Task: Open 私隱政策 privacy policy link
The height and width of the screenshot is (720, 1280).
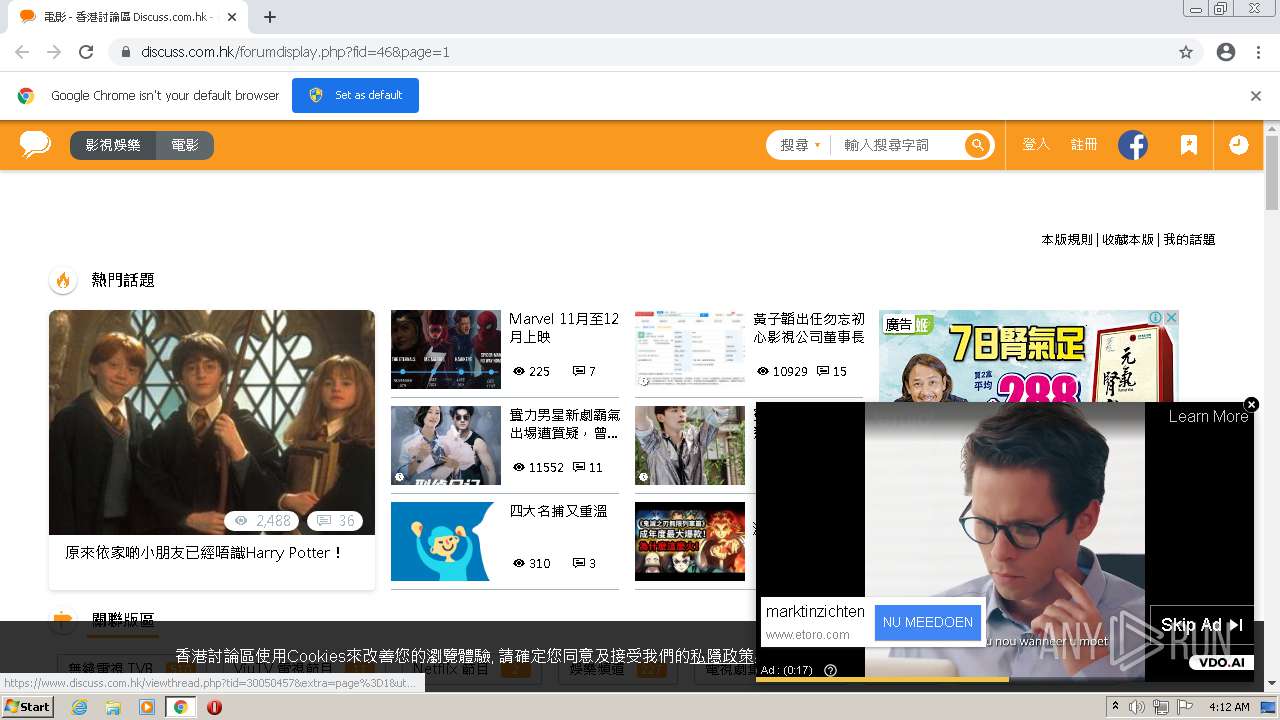Action: click(x=722, y=656)
